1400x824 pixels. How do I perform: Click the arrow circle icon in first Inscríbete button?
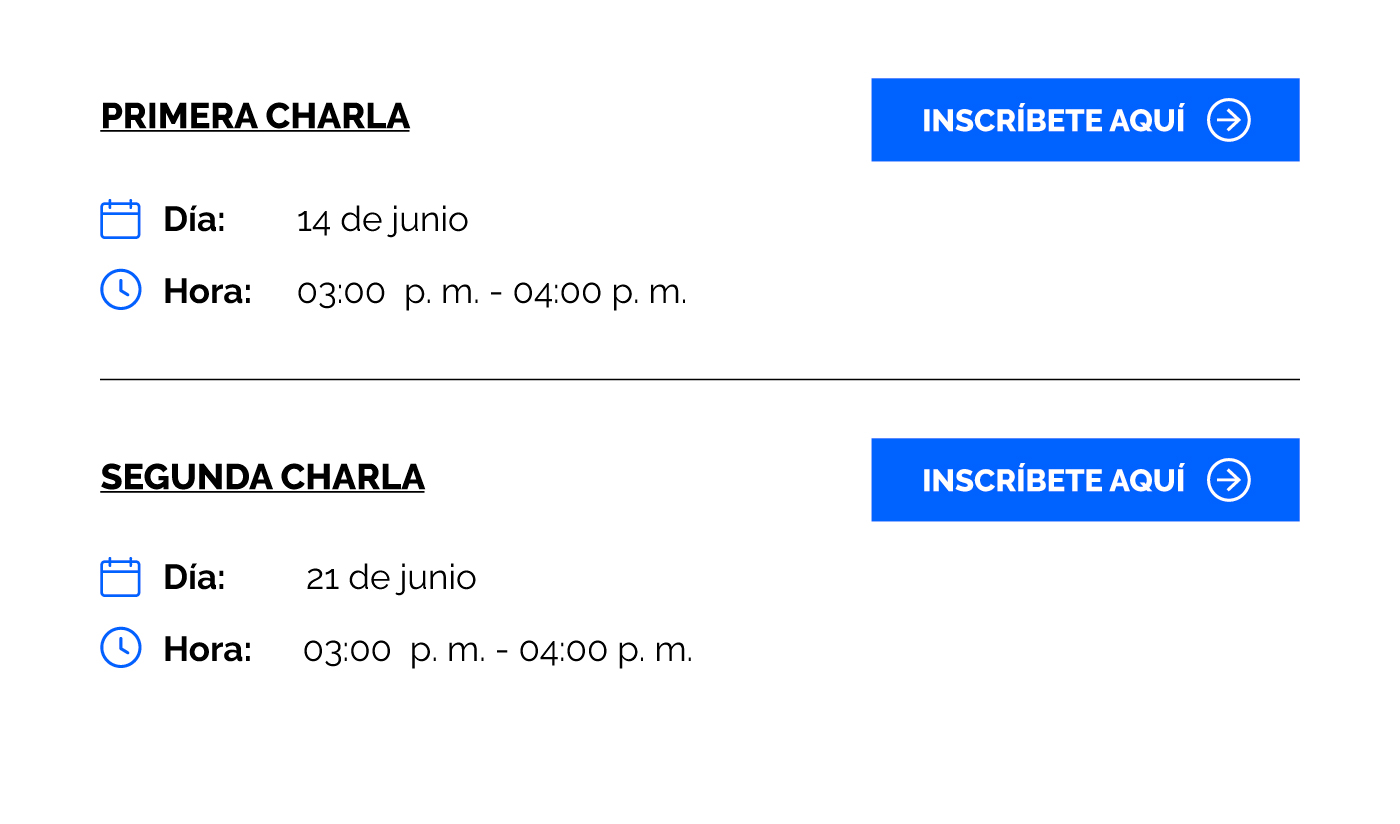click(x=1229, y=120)
